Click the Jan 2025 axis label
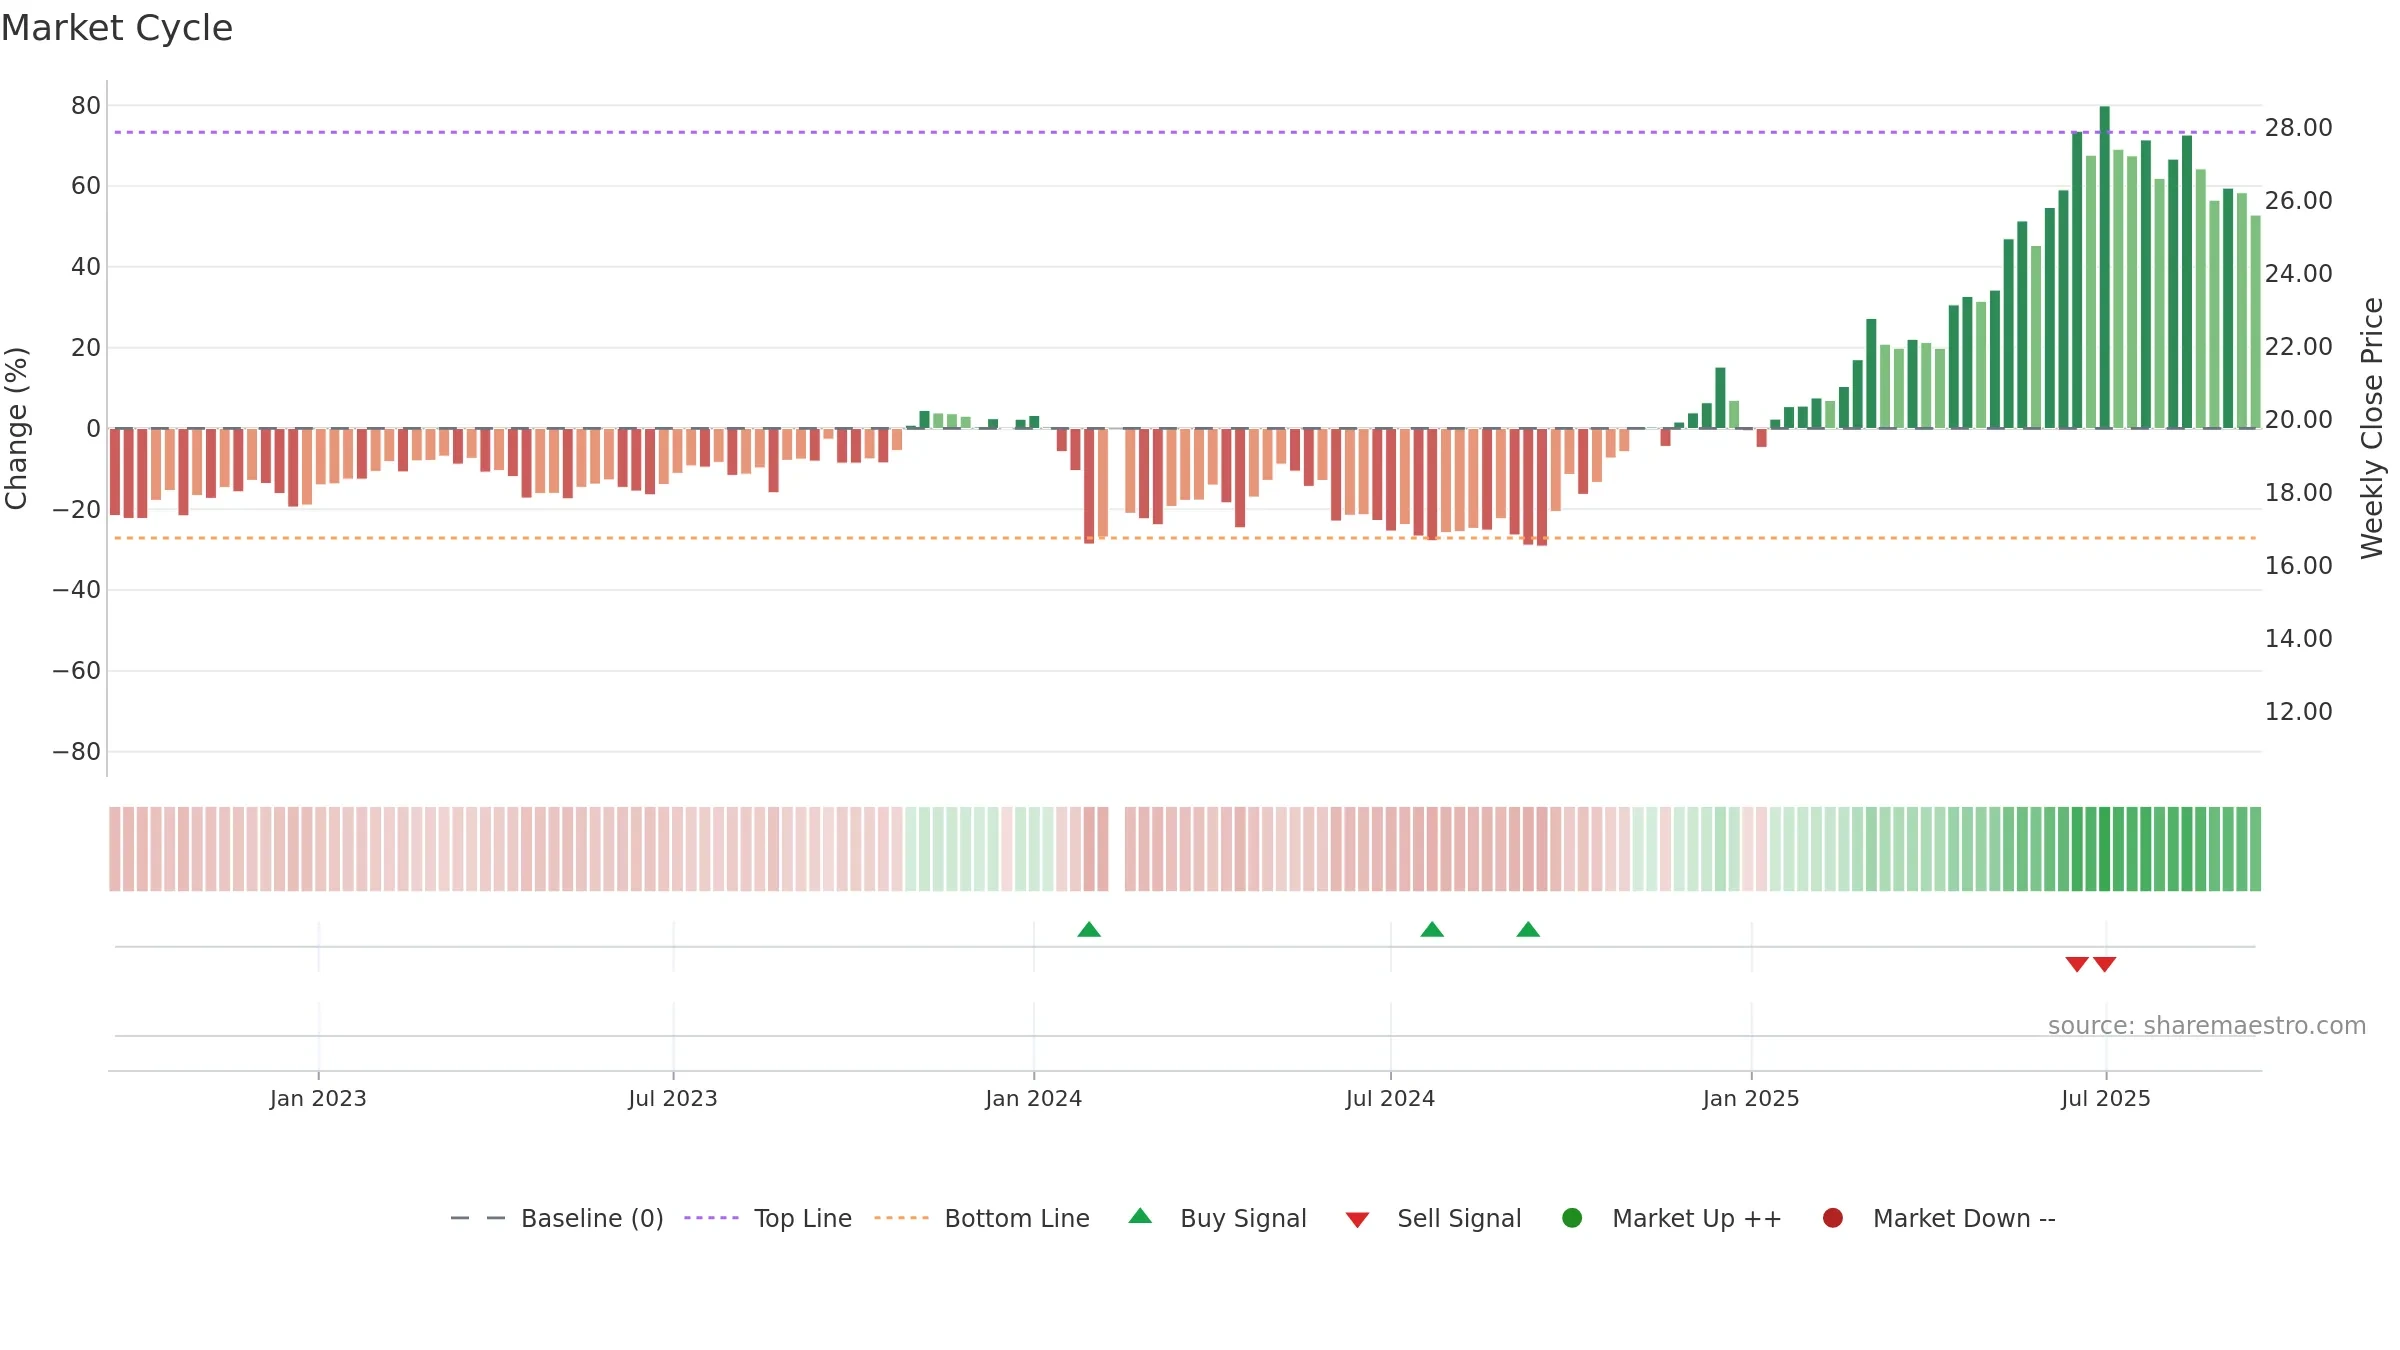The image size is (2400, 1350). point(1751,1099)
